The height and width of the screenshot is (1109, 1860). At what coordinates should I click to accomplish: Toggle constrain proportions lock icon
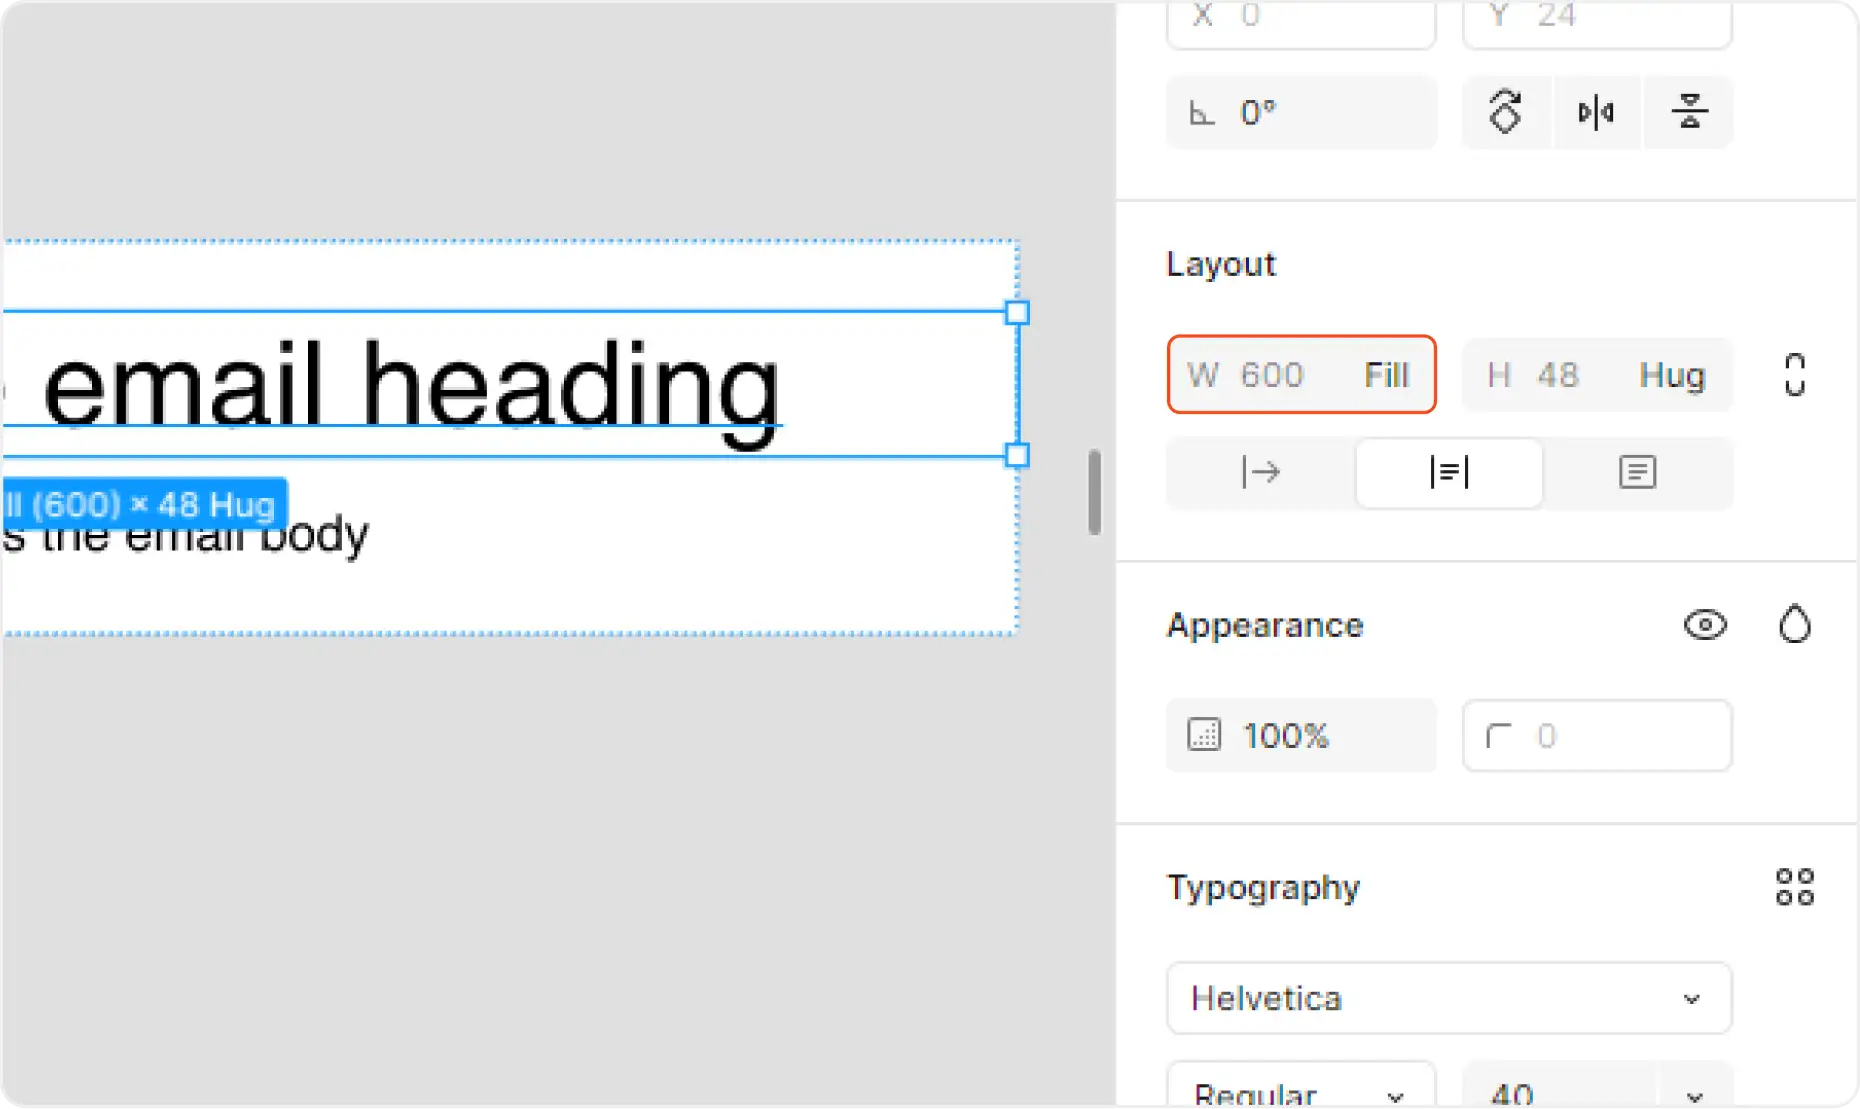click(x=1795, y=375)
